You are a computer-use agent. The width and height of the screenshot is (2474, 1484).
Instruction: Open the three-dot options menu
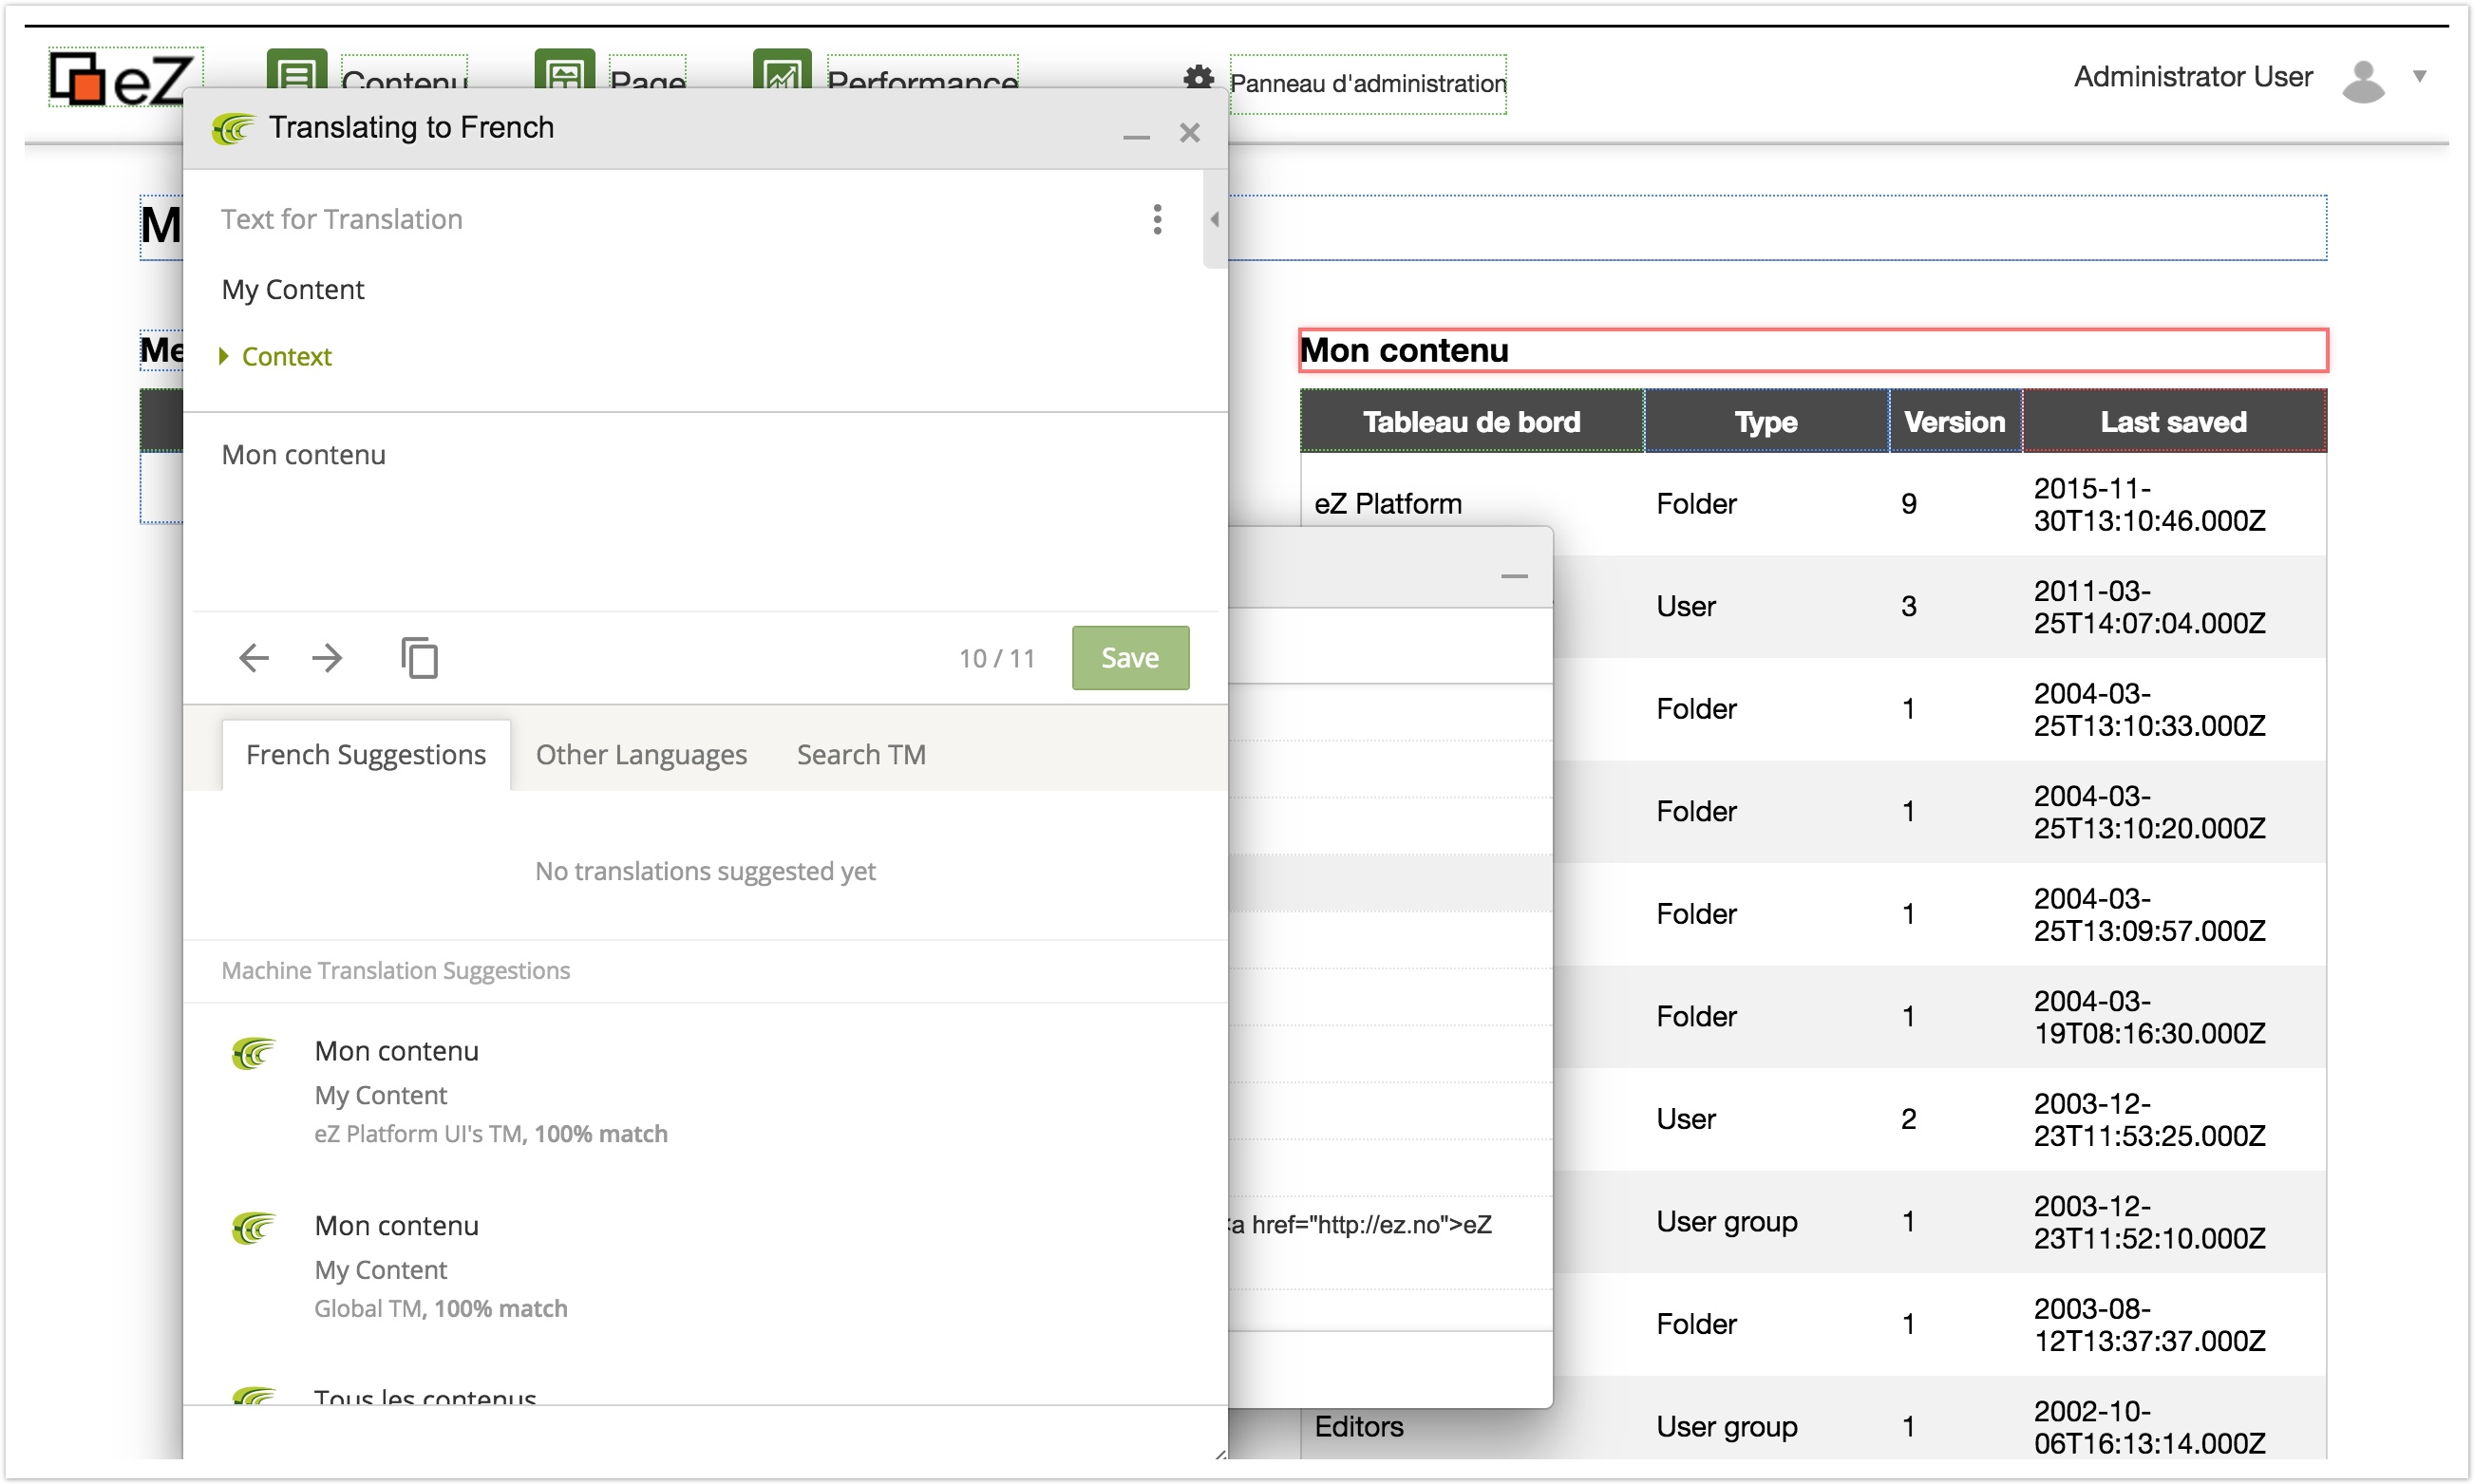[1157, 219]
